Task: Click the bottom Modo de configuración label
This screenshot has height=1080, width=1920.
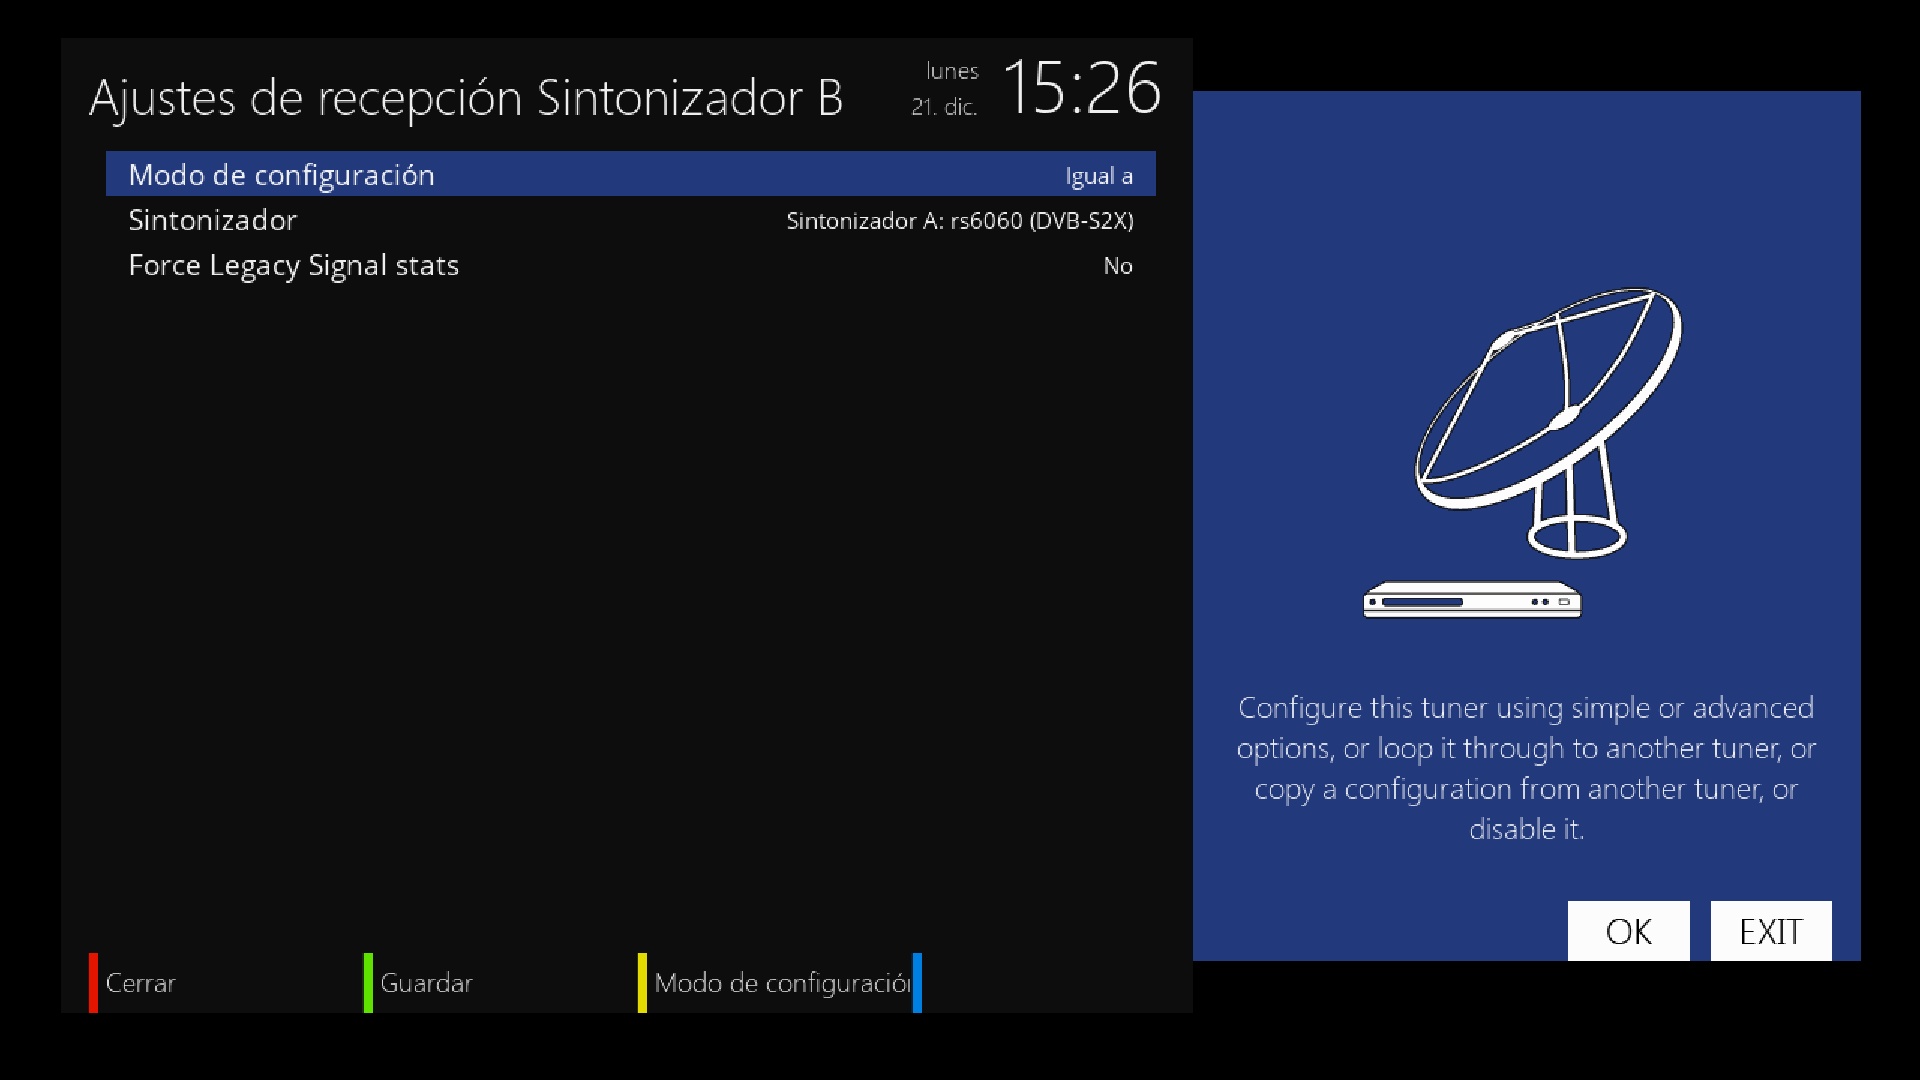Action: pyautogui.click(x=782, y=984)
